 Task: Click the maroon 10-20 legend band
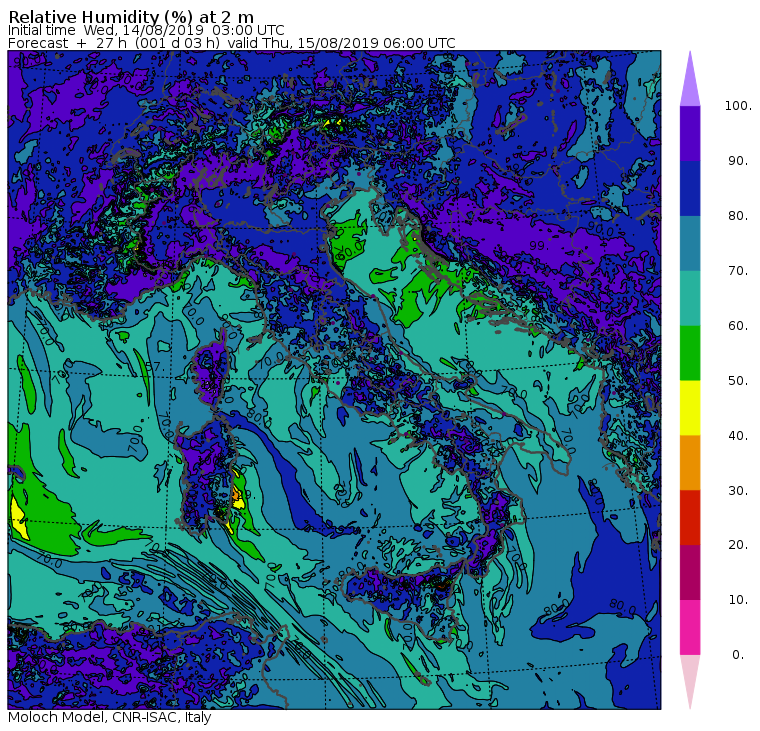click(690, 572)
